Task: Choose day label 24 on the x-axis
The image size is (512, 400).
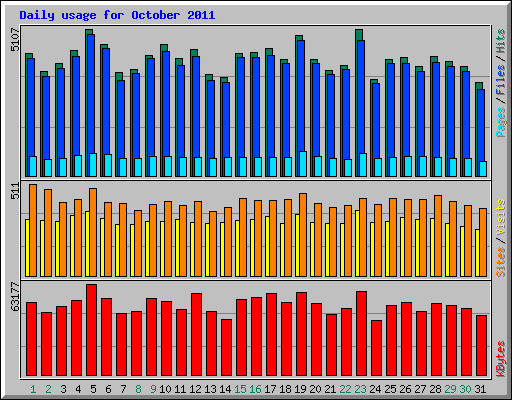Action: click(375, 389)
